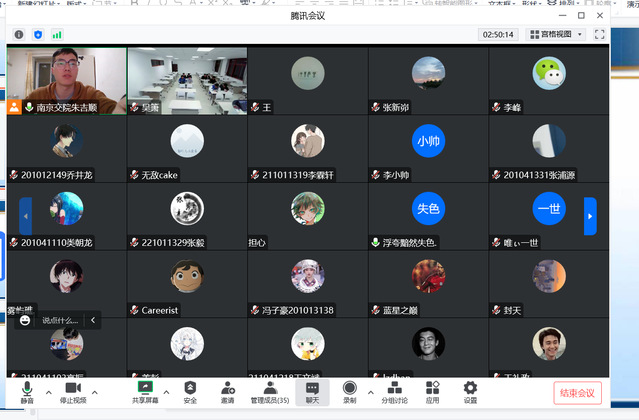Open the 安全 security icon in toolbar
Viewport: 639px width, 420px height.
click(190, 392)
